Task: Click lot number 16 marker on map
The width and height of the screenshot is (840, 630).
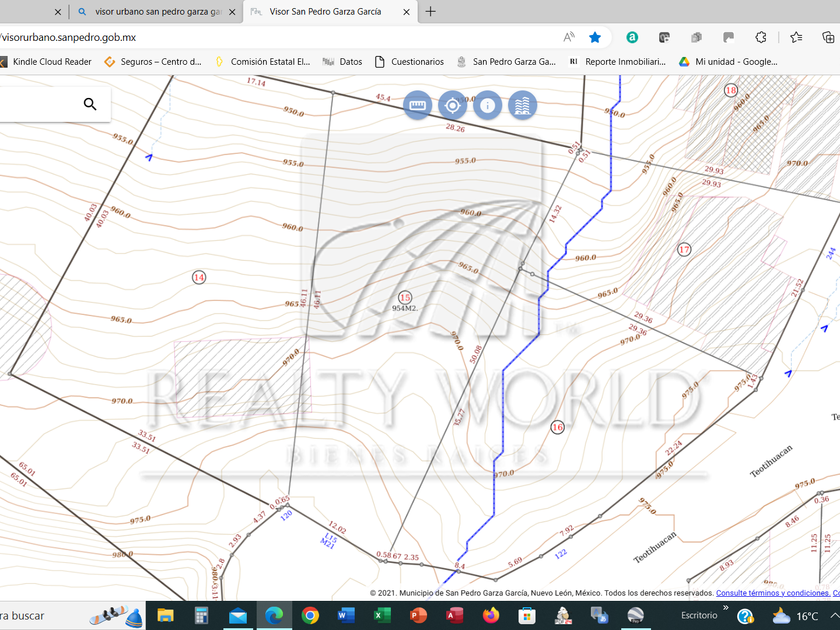Action: [557, 427]
